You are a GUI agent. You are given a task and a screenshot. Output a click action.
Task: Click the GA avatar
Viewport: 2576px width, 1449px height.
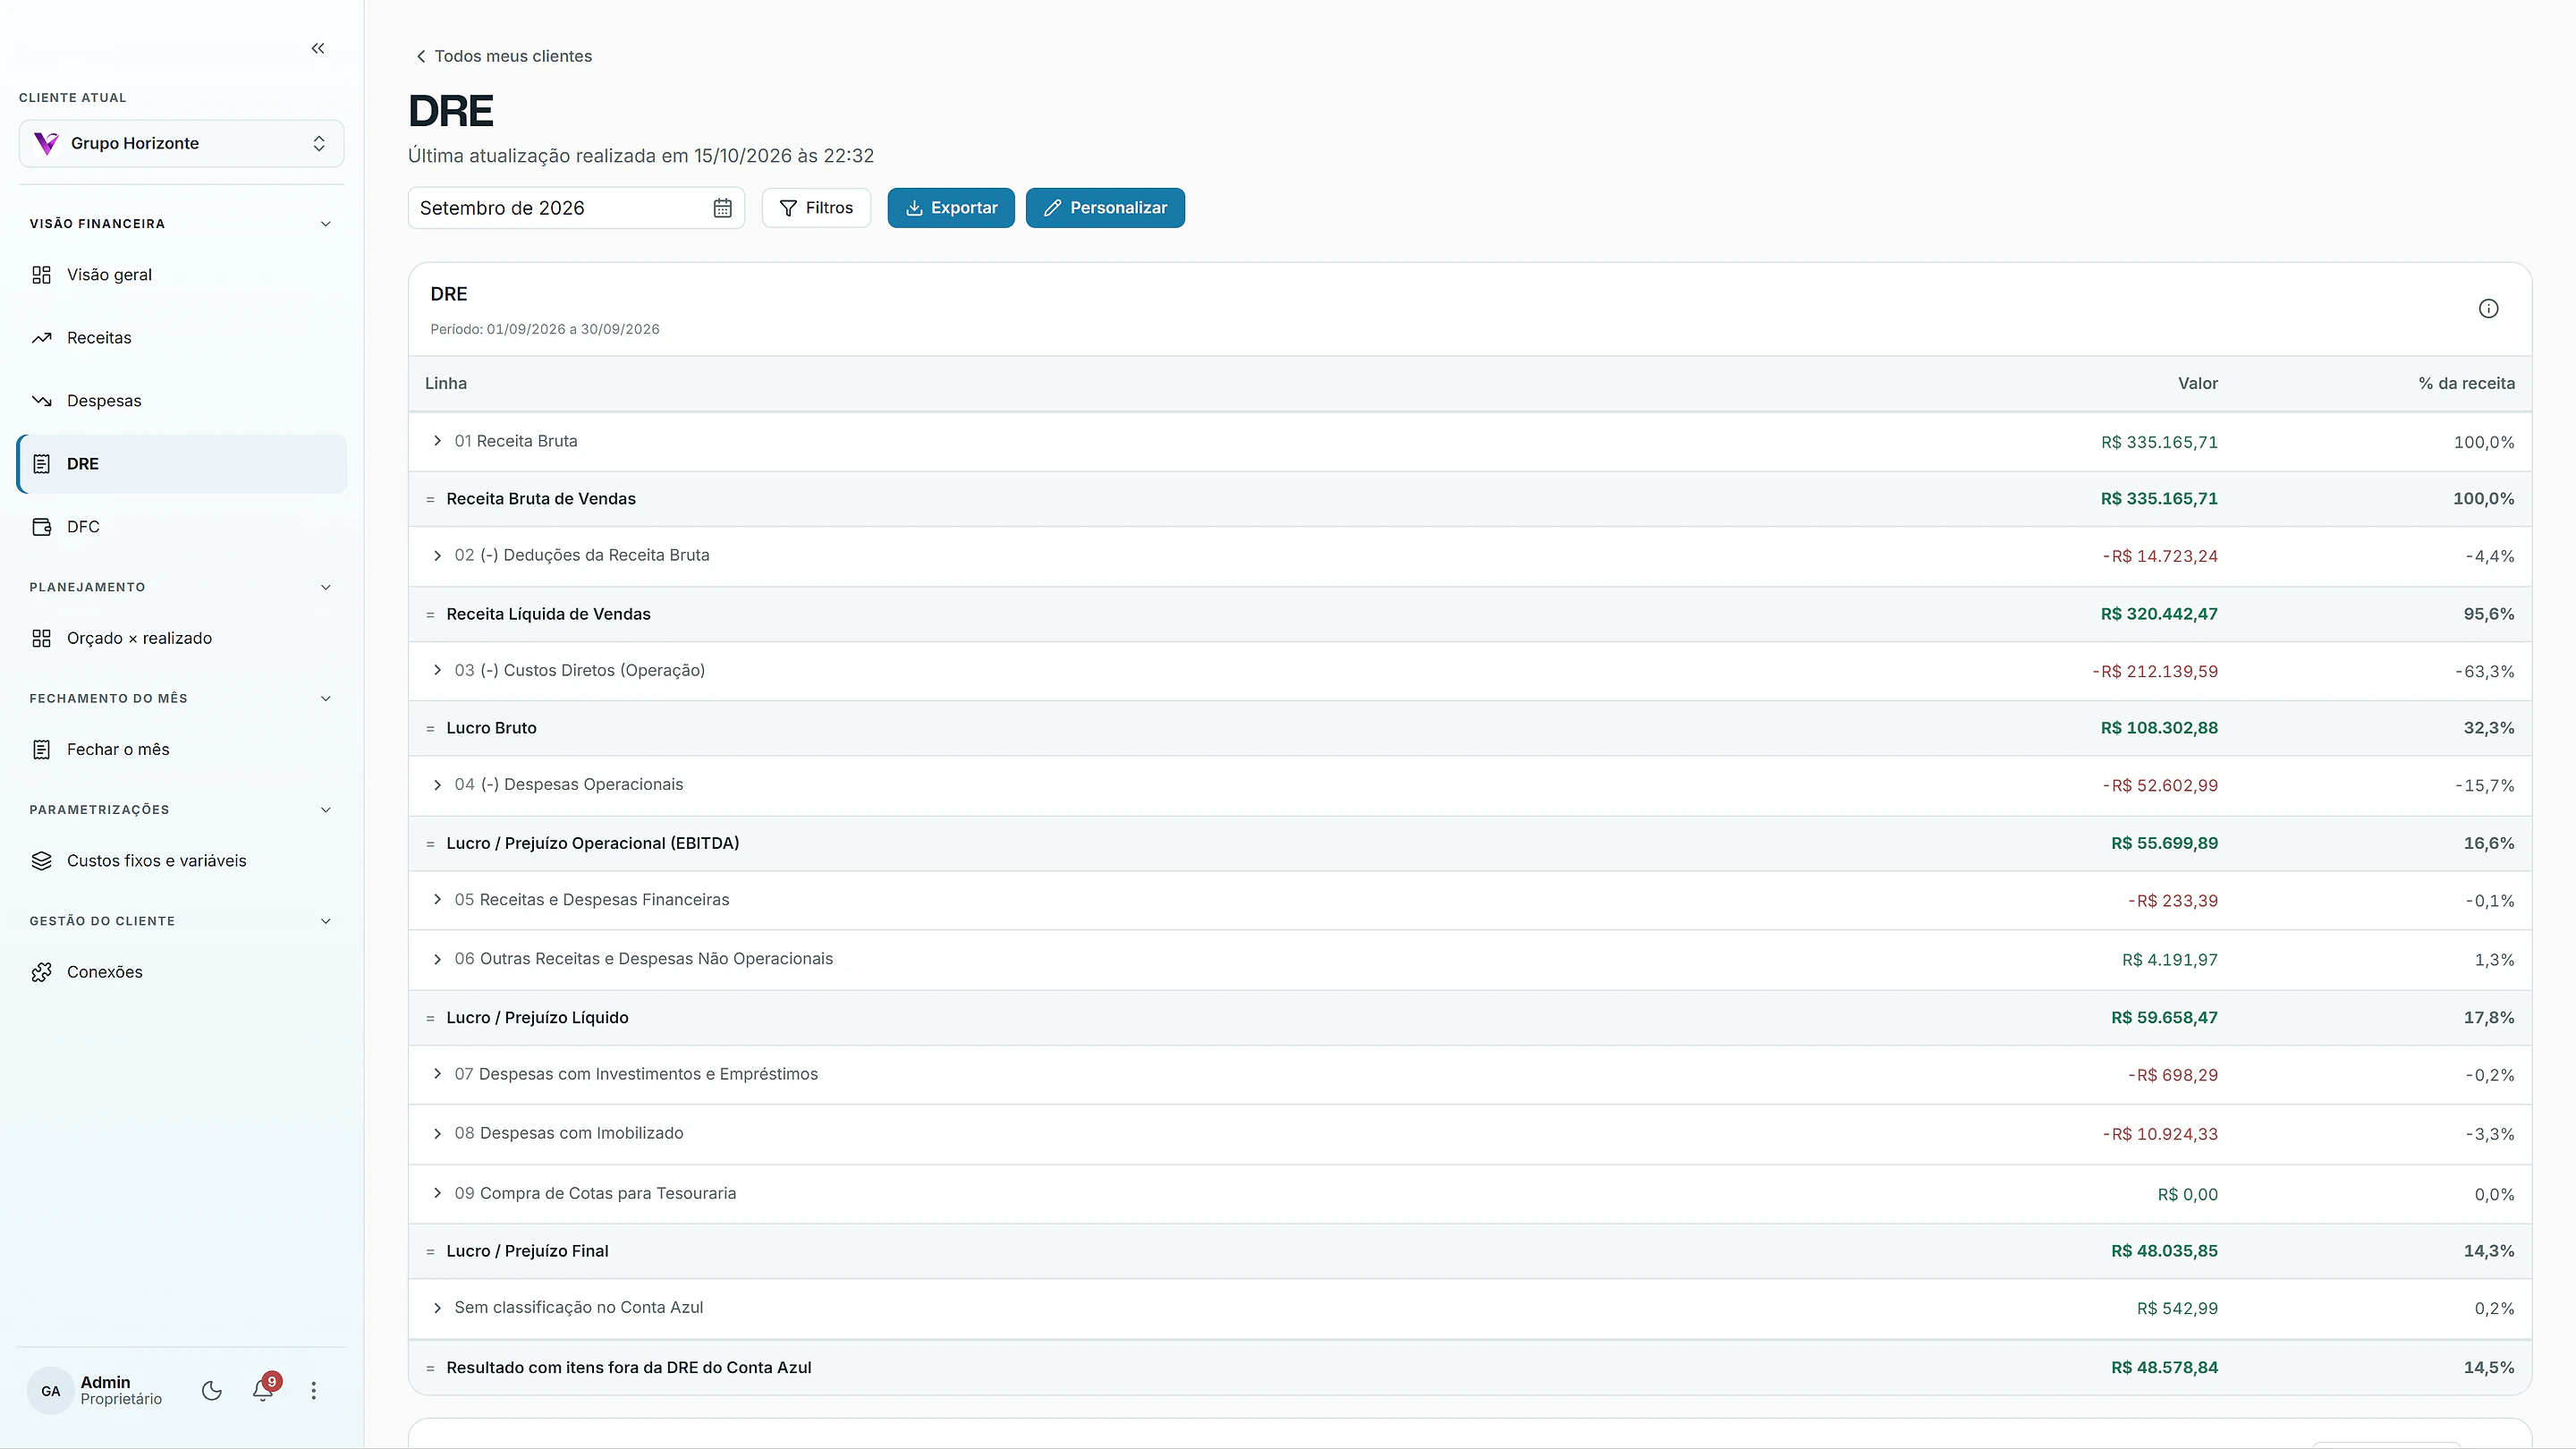(x=51, y=1390)
